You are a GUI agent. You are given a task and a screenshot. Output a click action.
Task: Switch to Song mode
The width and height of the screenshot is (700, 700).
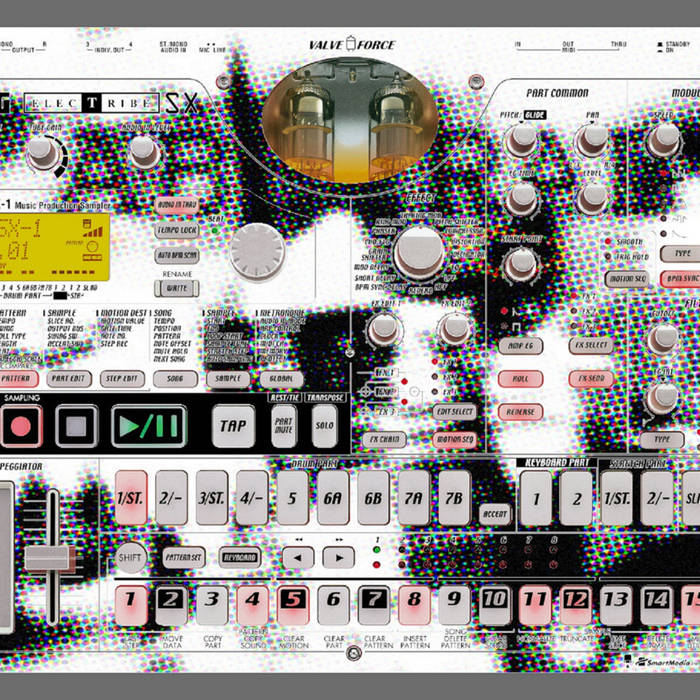[175, 379]
